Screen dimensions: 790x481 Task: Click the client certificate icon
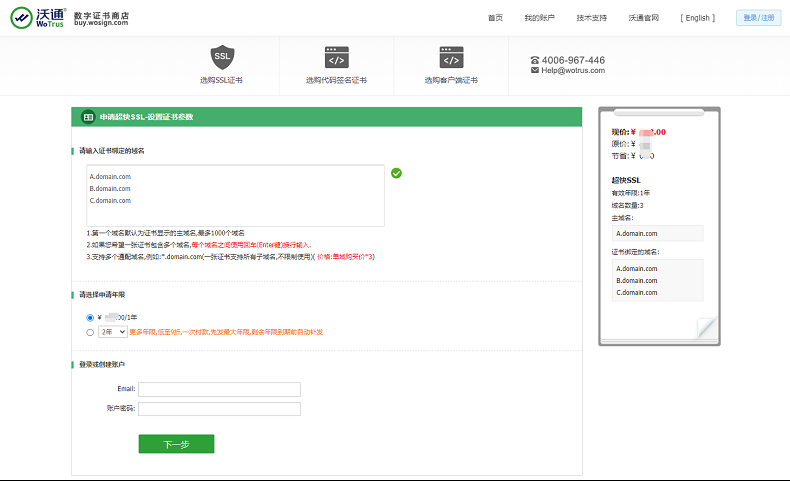click(x=451, y=57)
